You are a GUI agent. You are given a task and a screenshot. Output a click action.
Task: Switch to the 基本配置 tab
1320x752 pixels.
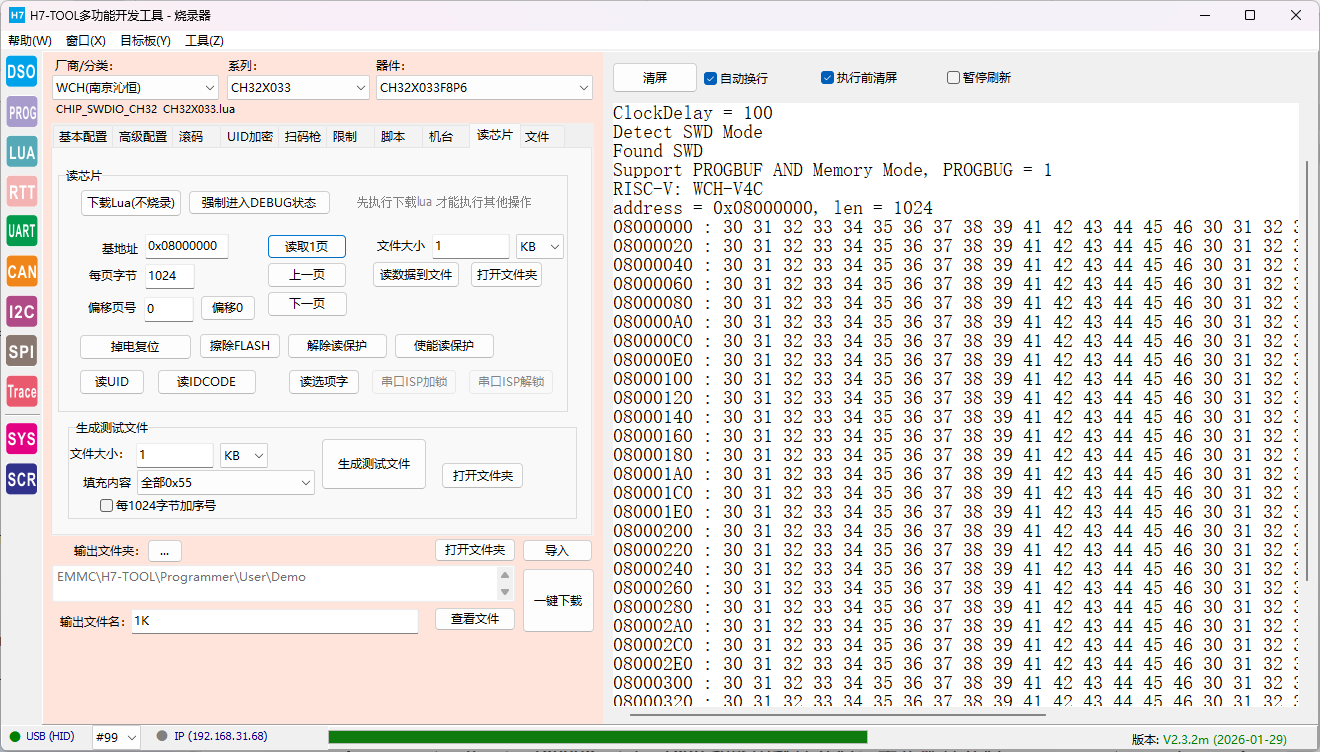click(83, 137)
